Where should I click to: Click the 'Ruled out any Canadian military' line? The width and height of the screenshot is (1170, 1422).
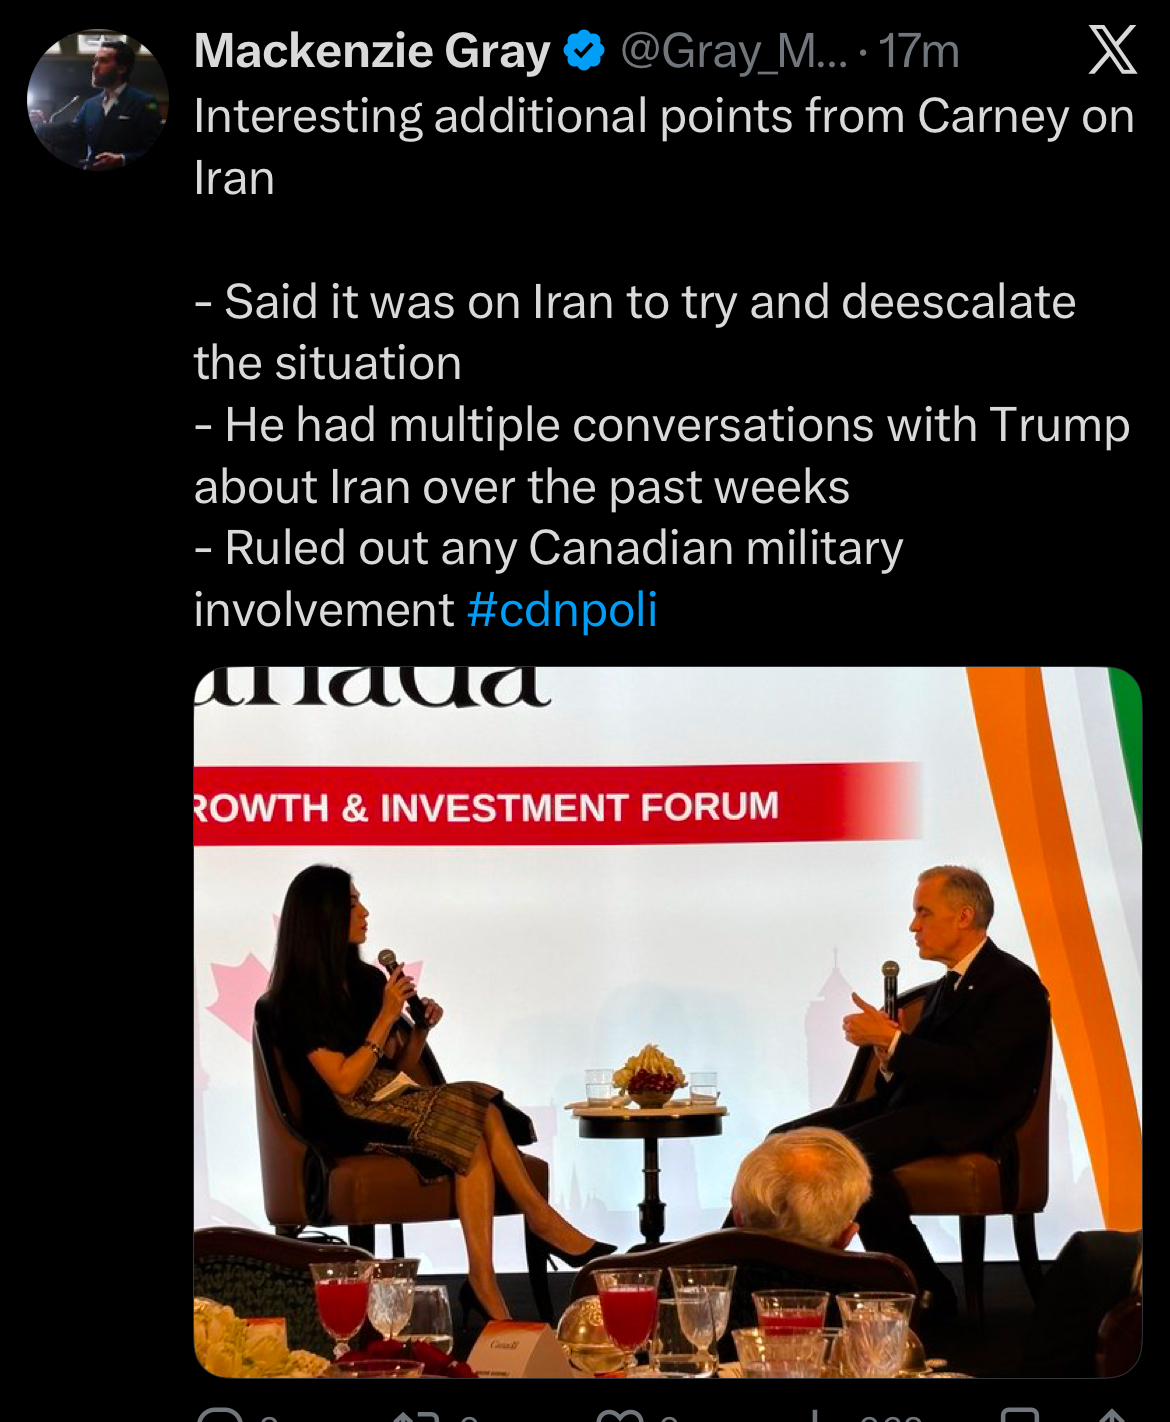tap(549, 548)
